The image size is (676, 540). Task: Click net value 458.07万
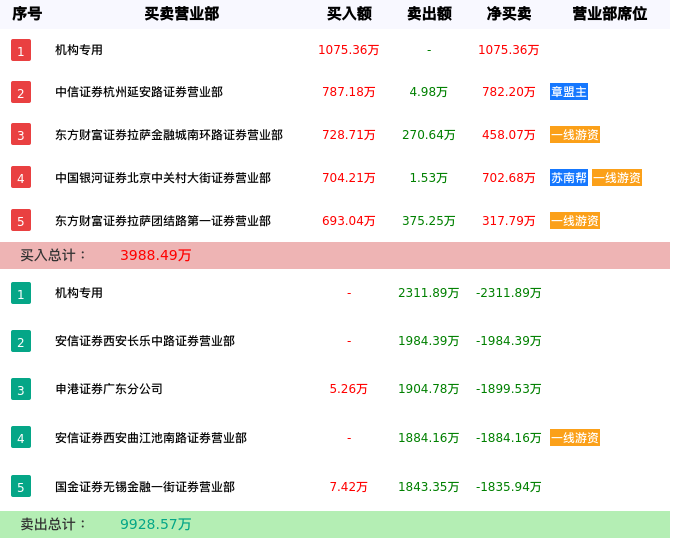509,134
